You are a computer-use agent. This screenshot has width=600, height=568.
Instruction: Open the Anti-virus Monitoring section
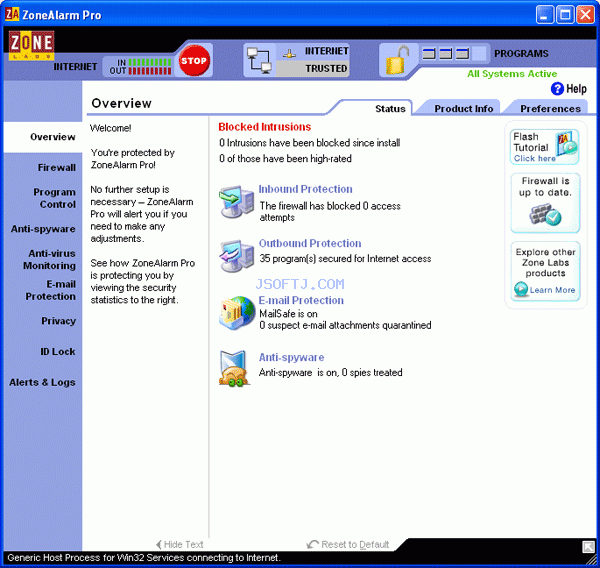(x=49, y=260)
